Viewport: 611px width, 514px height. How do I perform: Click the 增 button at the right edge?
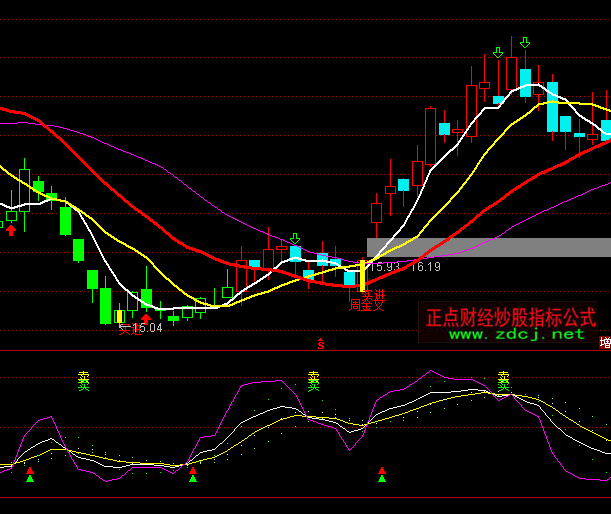(604, 343)
